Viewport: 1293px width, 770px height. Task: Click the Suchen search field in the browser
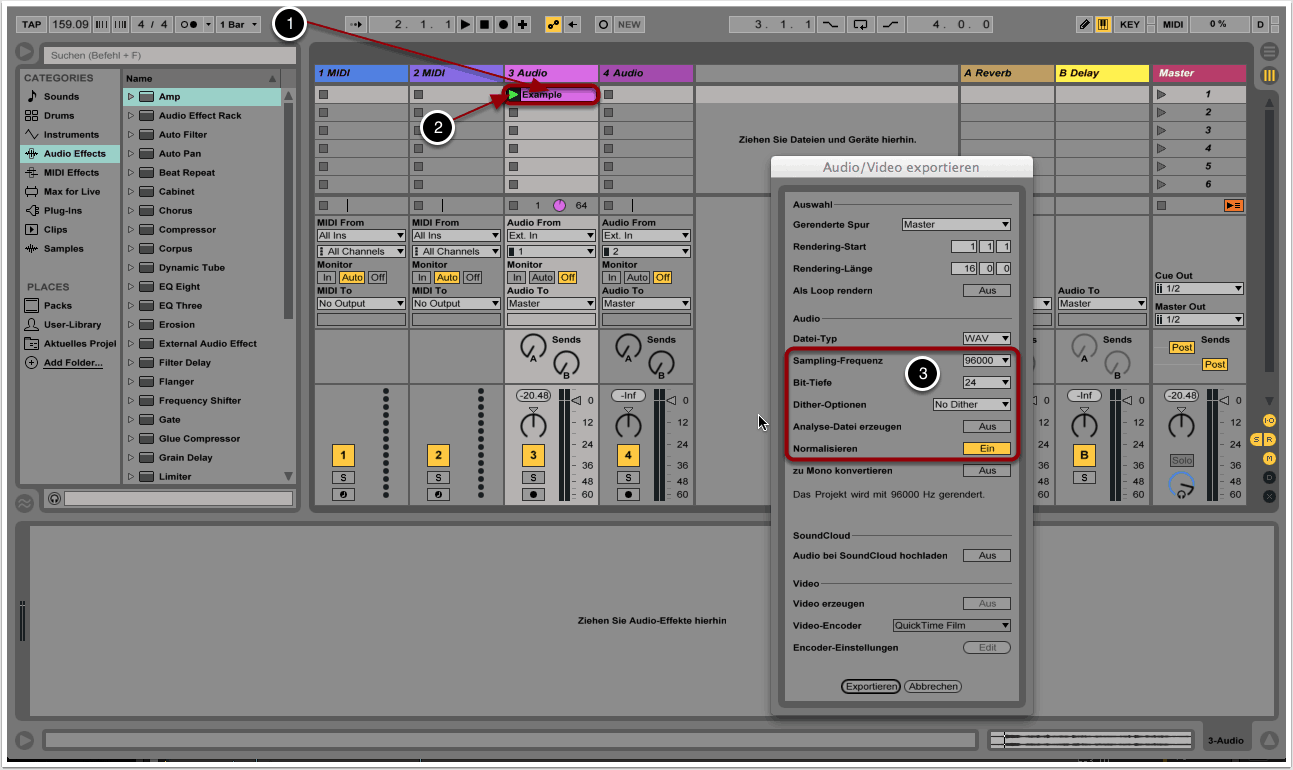coord(168,56)
